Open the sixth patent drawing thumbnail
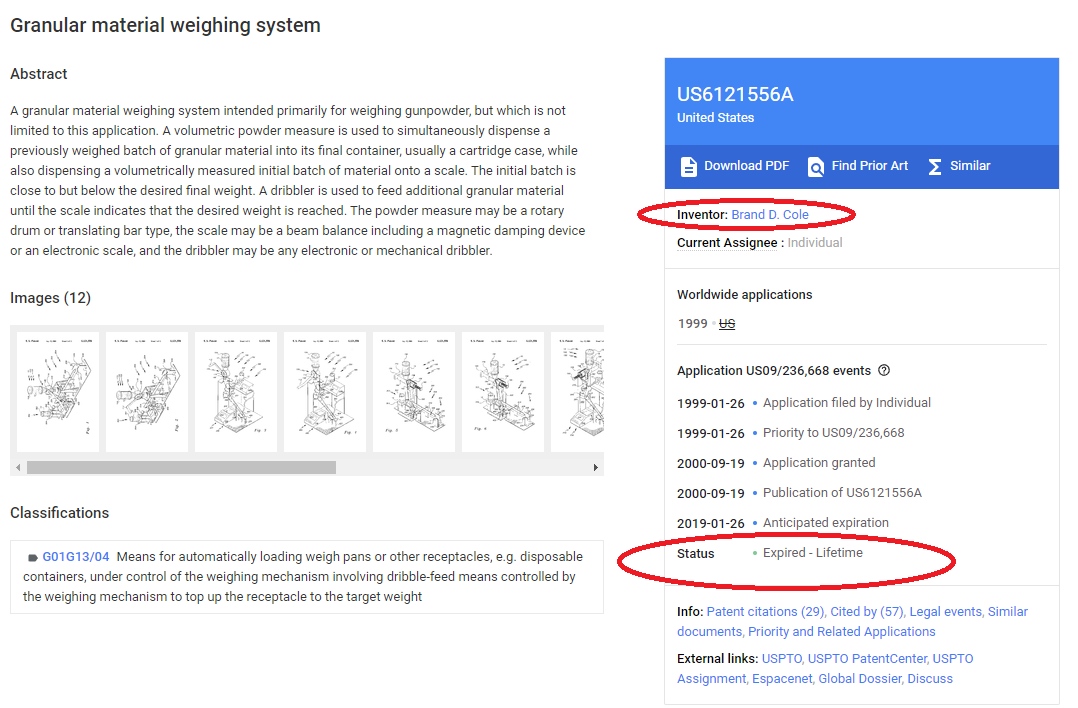The image size is (1078, 708). click(x=503, y=392)
